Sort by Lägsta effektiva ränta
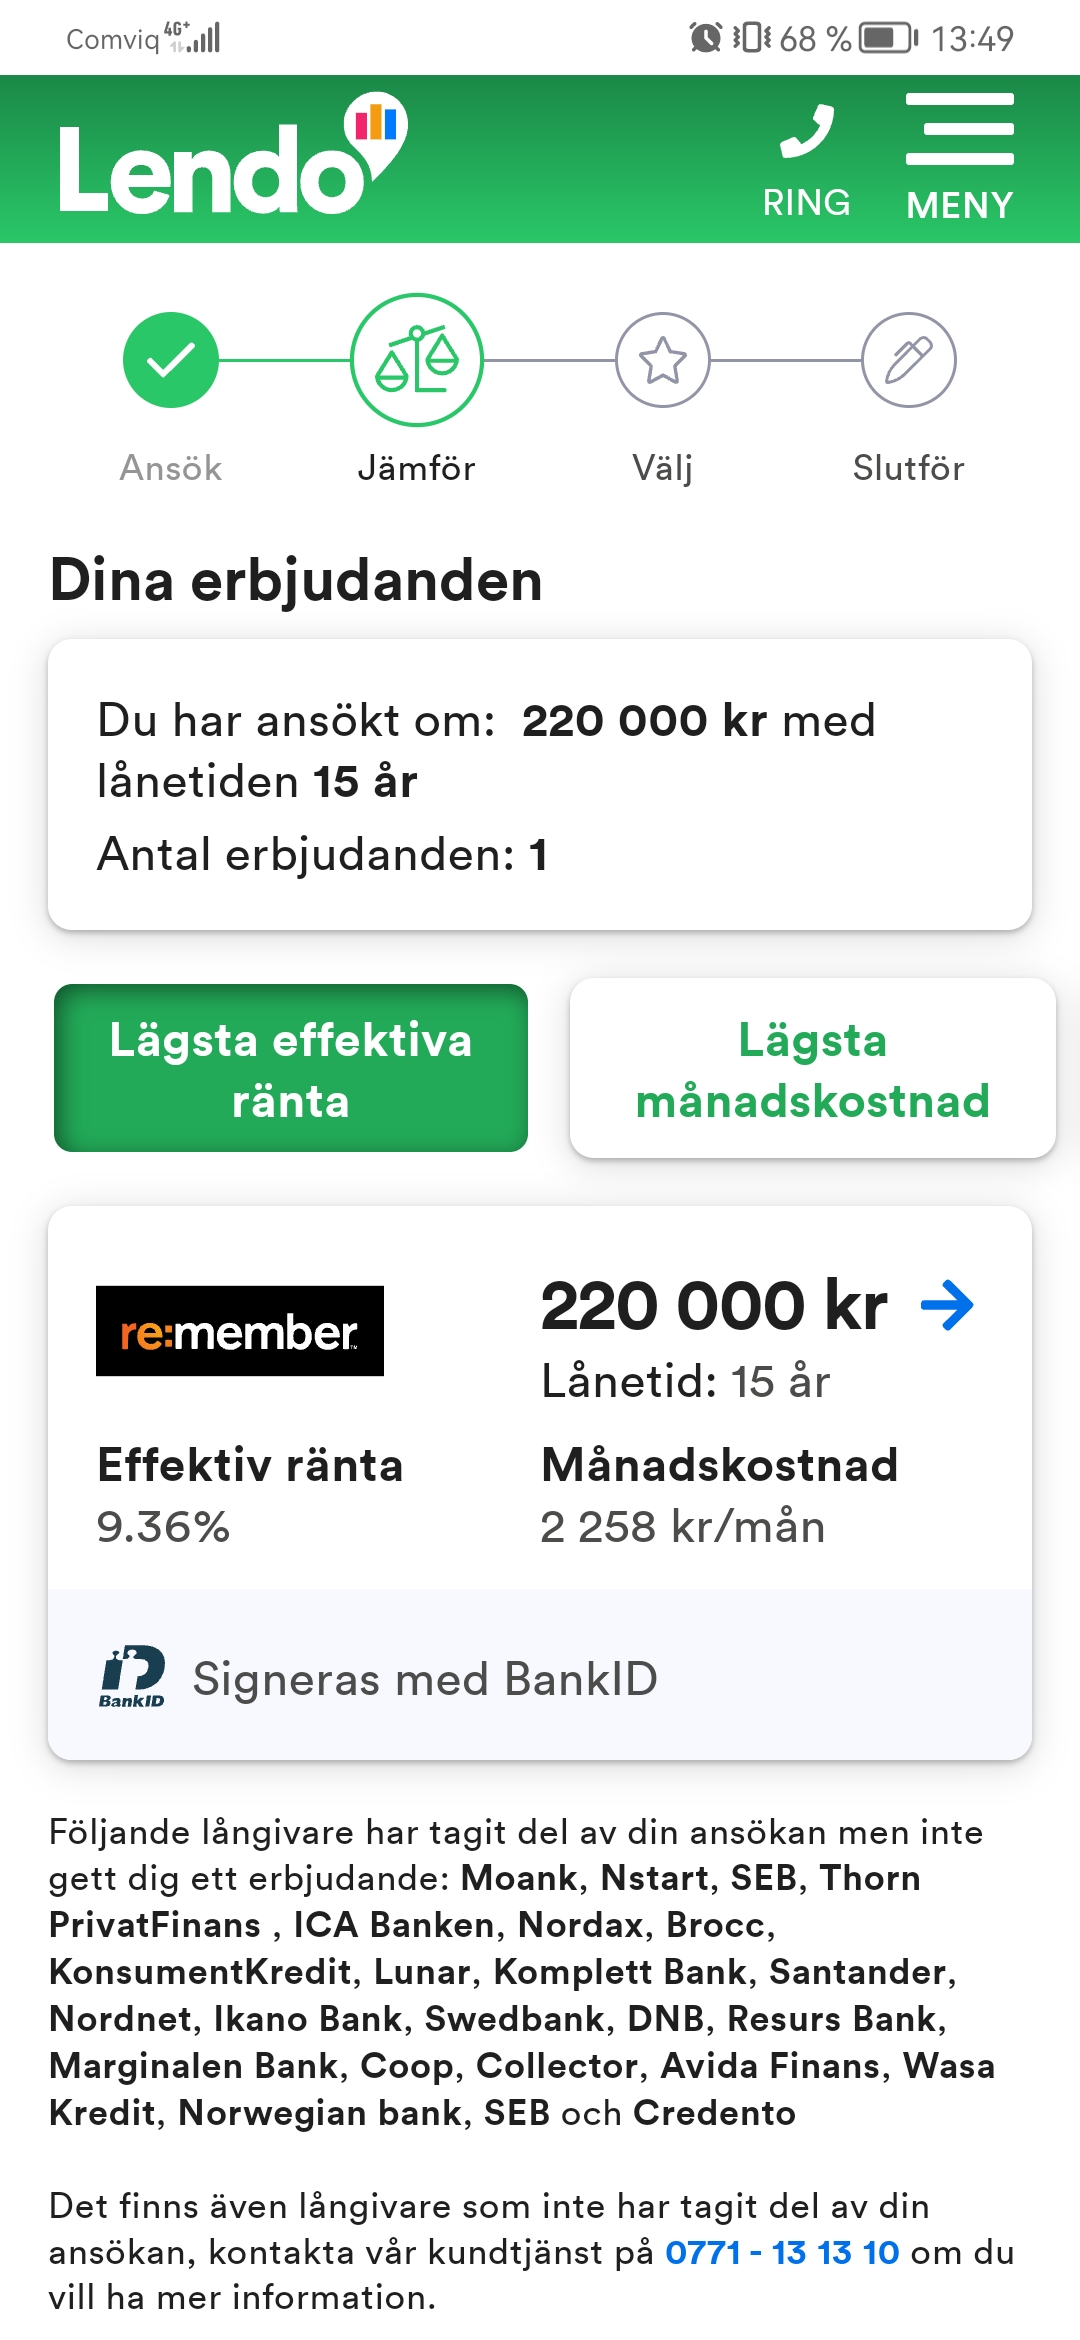Image resolution: width=1080 pixels, height=2340 pixels. point(291,1069)
